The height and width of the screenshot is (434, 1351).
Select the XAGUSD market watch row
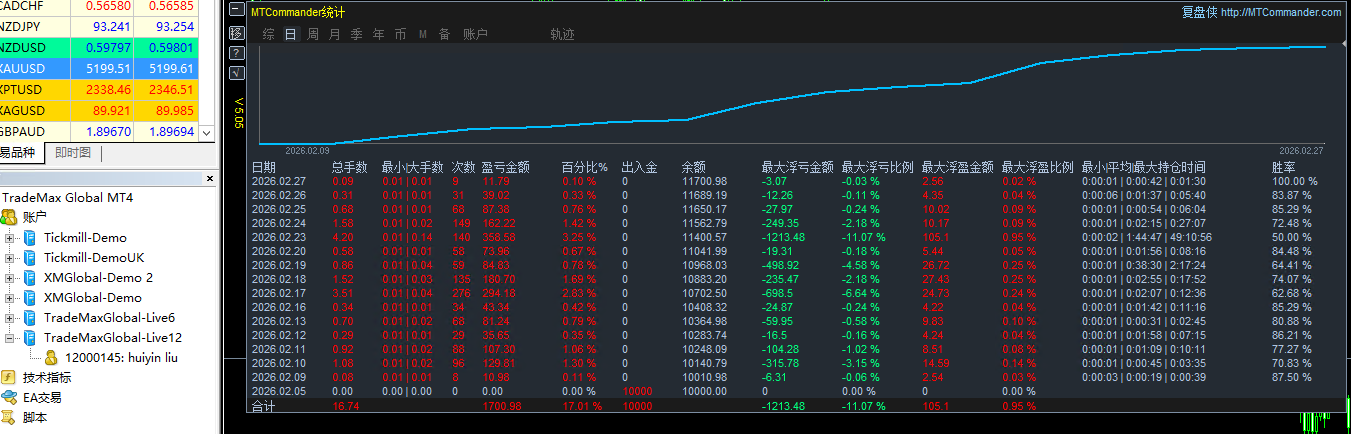pyautogui.click(x=100, y=111)
